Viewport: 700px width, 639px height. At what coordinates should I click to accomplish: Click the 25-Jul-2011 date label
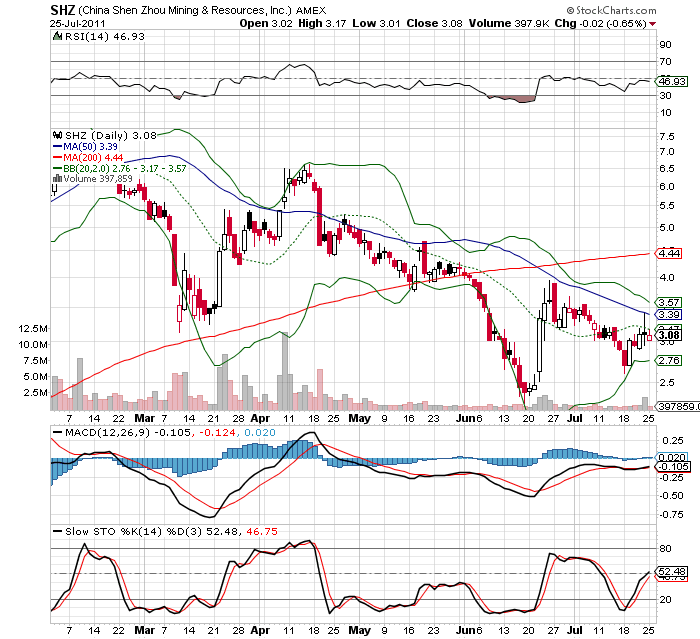tap(78, 24)
